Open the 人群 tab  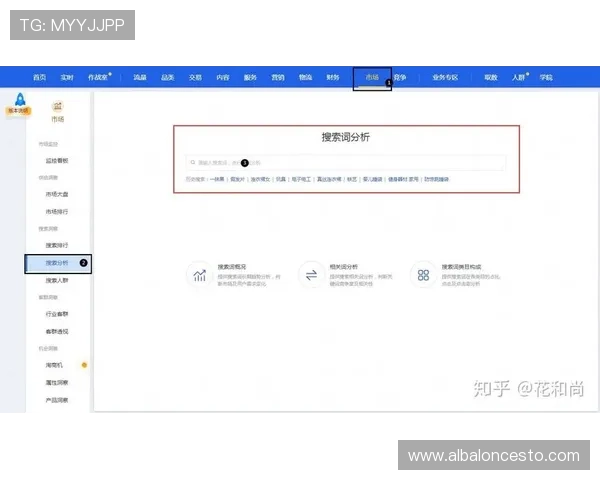coord(519,77)
